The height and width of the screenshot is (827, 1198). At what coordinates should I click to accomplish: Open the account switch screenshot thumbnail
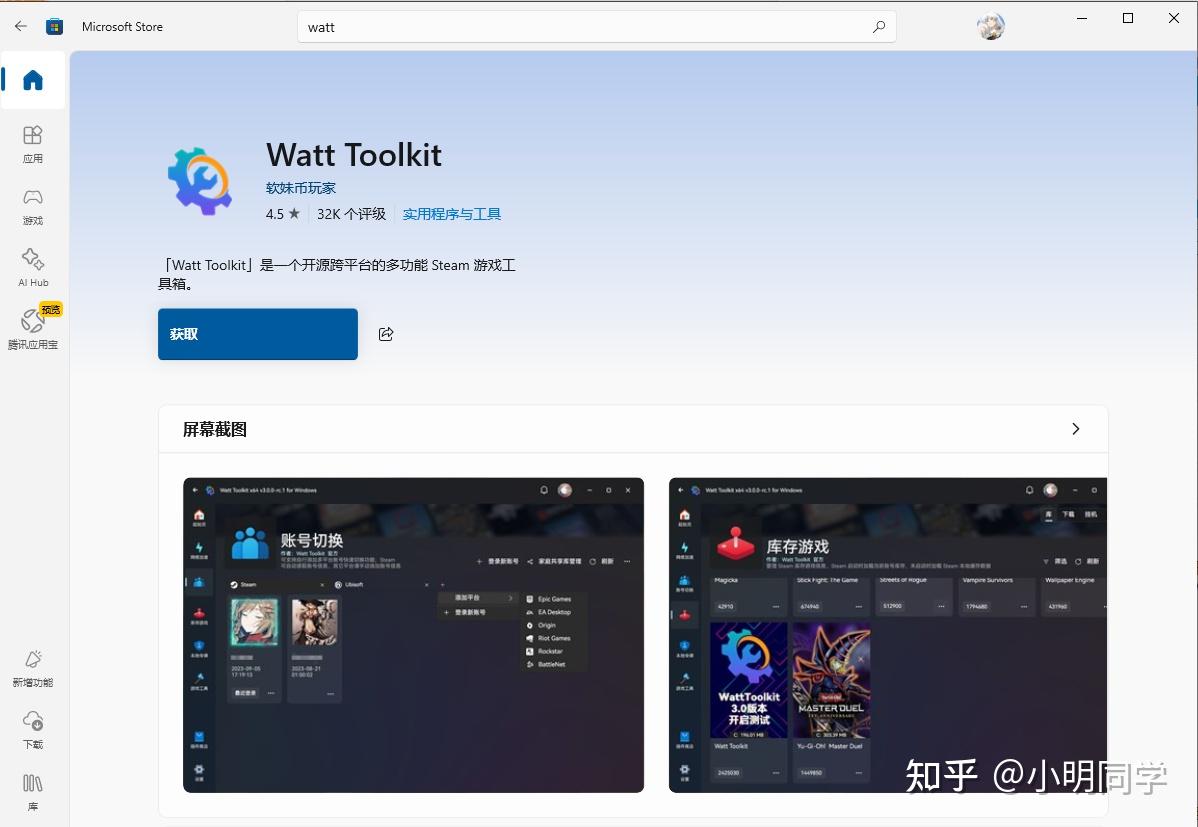(413, 634)
